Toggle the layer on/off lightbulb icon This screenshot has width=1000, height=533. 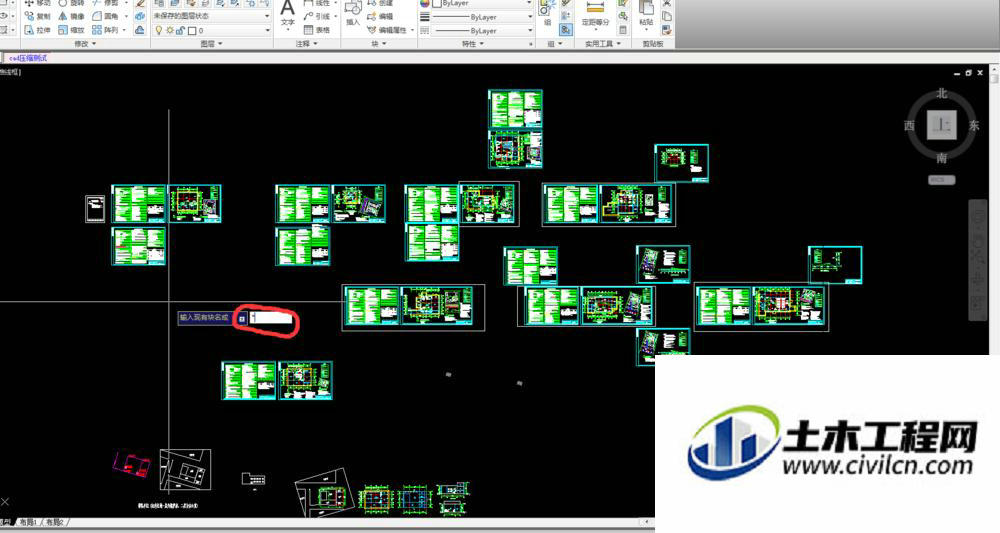click(159, 30)
